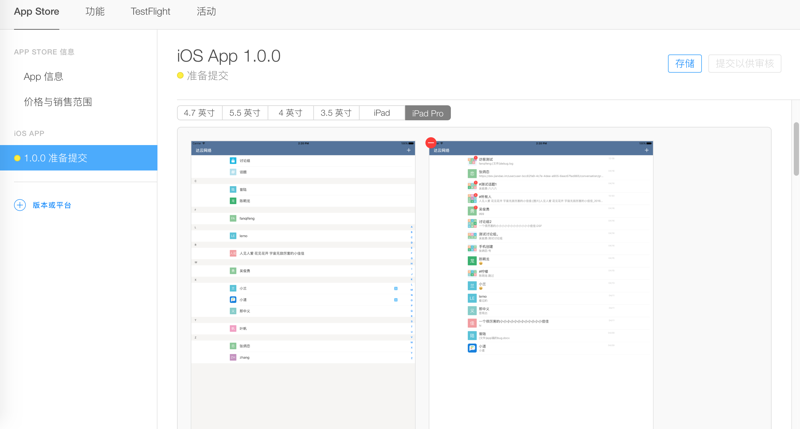Click the iOS App 1.0.0 heading

(x=229, y=56)
